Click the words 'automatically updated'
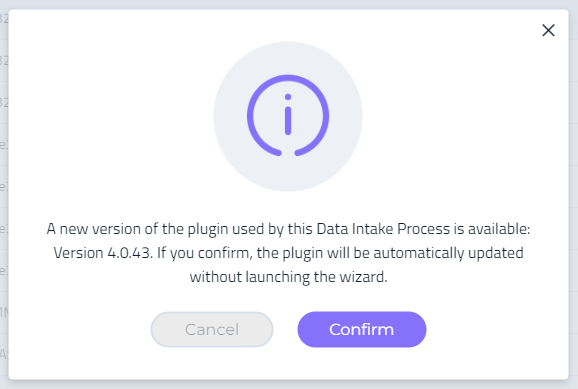This screenshot has height=389, width=578. [449, 253]
